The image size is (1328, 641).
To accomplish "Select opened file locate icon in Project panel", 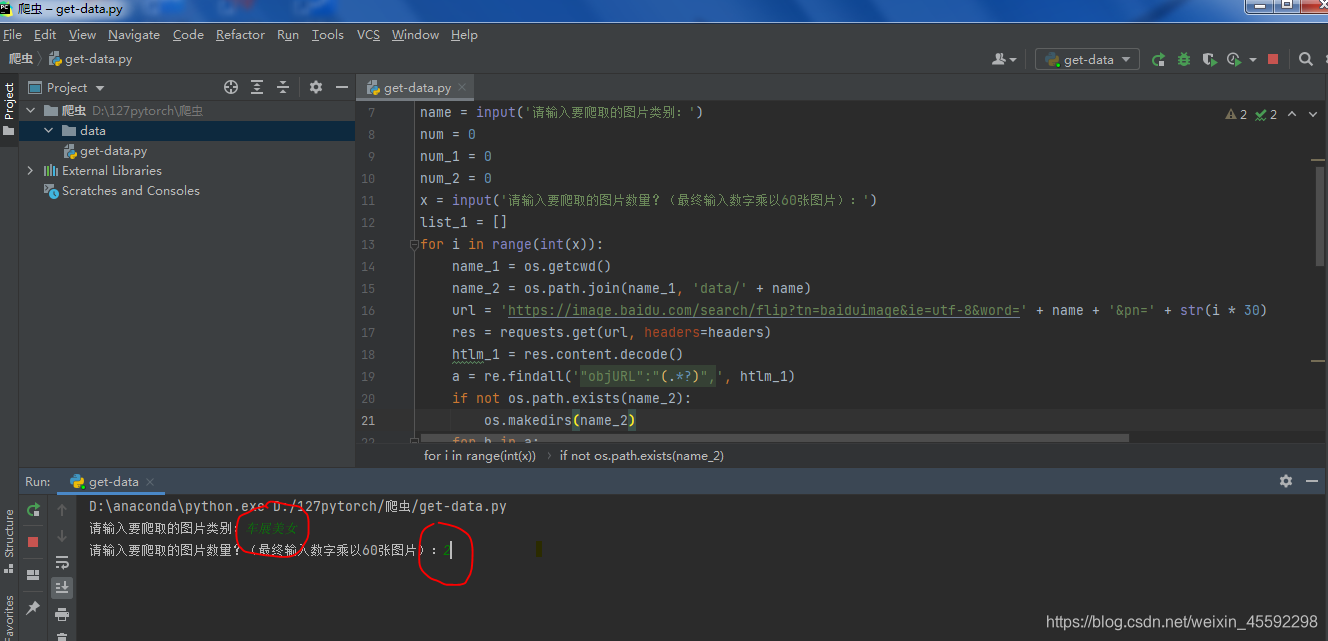I will click(x=231, y=87).
